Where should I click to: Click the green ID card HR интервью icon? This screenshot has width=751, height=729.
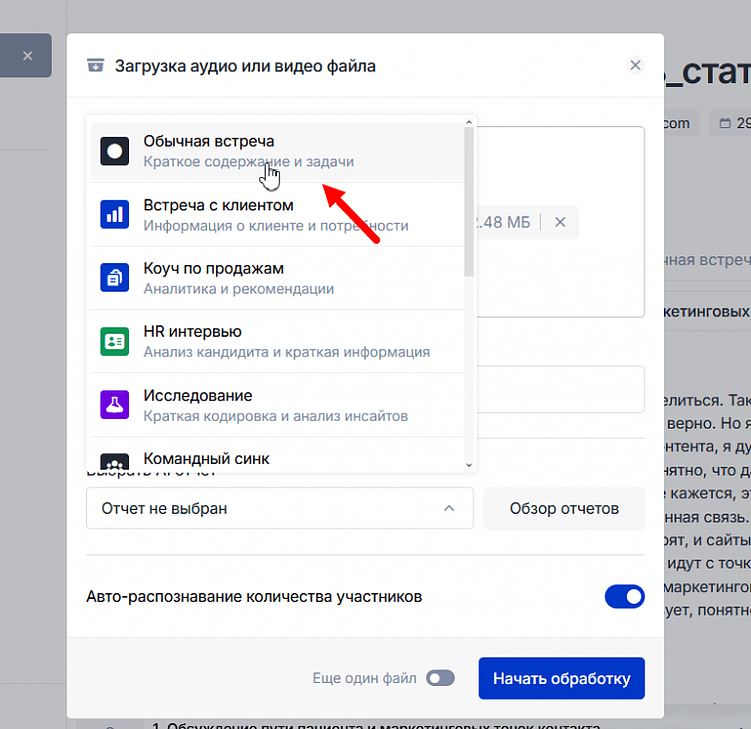pos(114,342)
